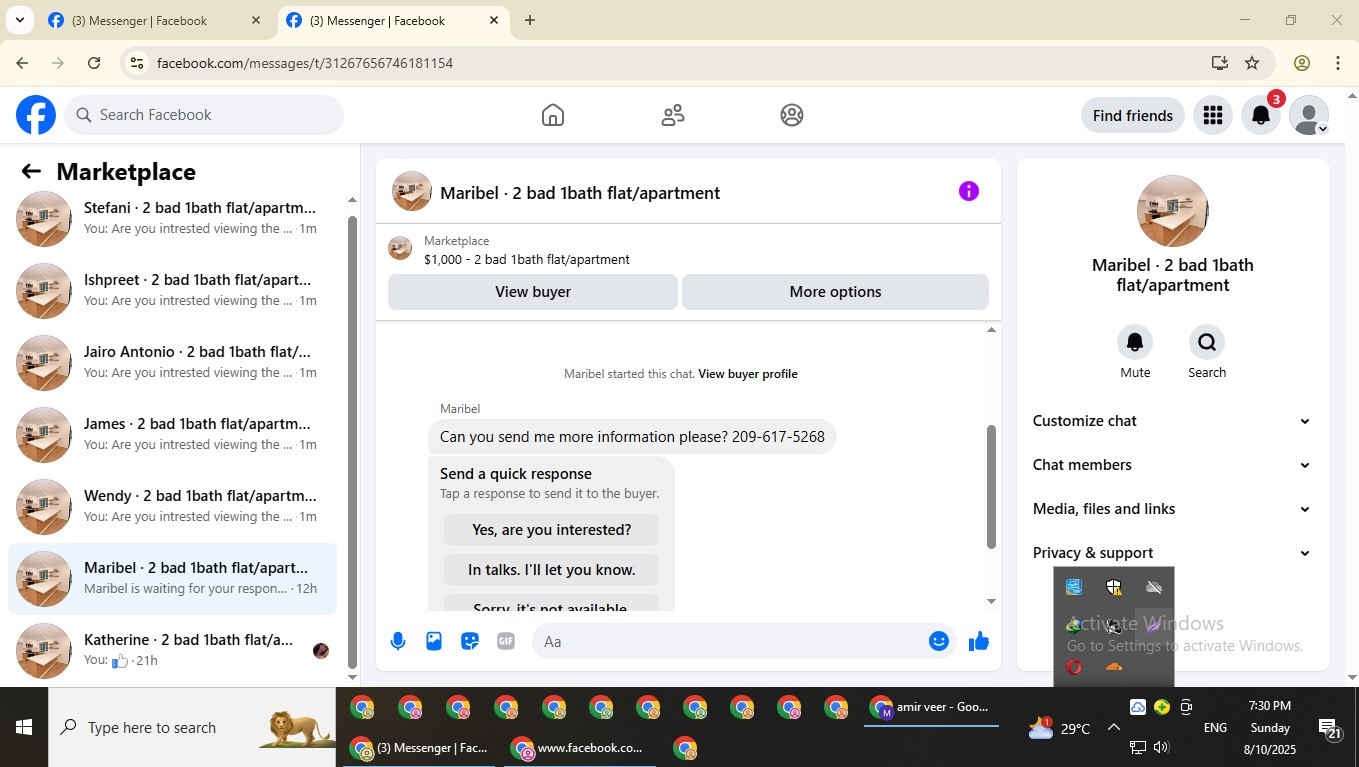Send quick response 'Yes, are you interested?'
This screenshot has width=1359, height=767.
coord(551,530)
